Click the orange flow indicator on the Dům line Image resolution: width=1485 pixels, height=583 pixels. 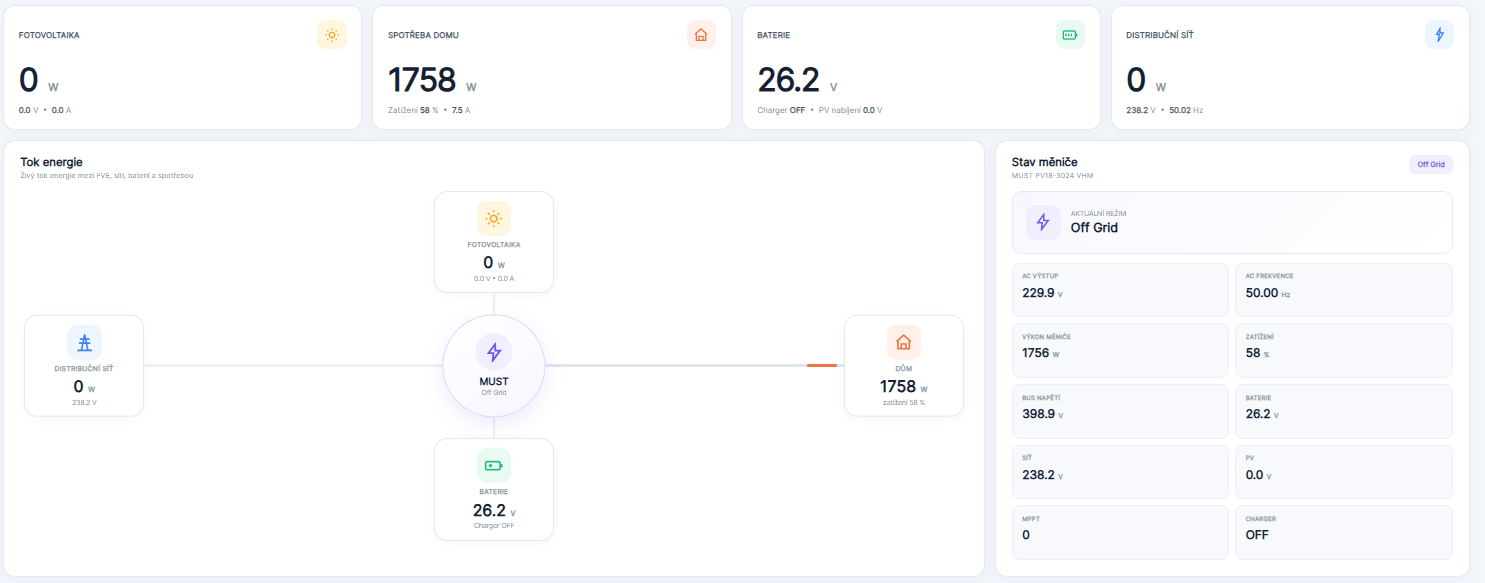pos(821,365)
